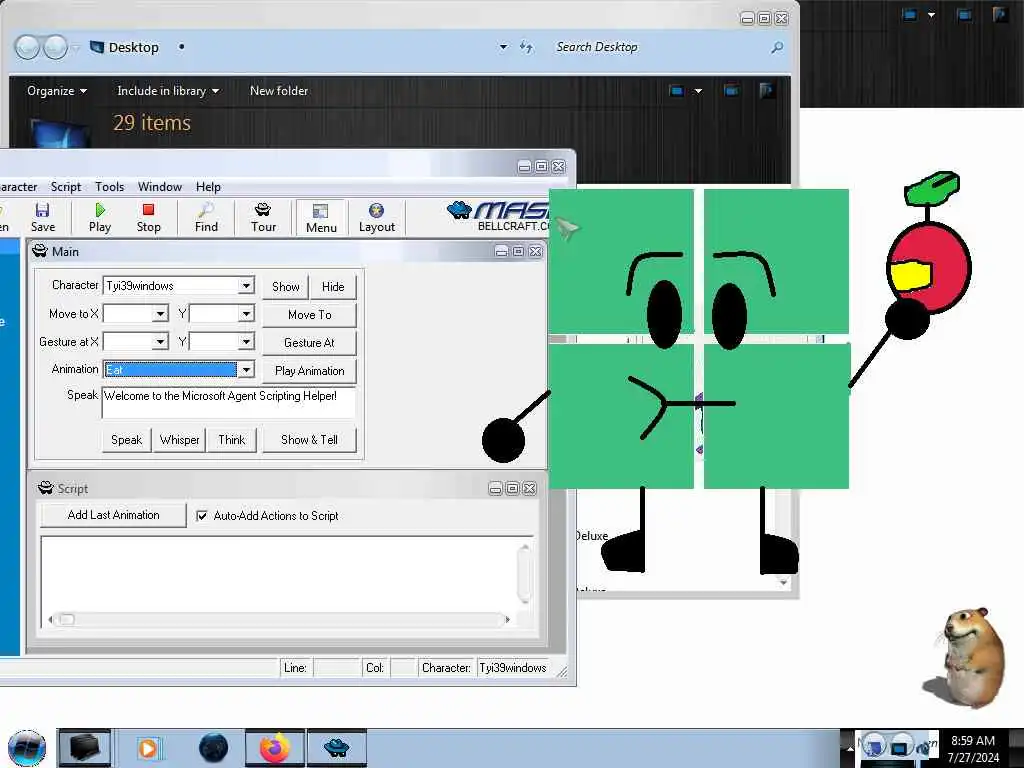Open the Layout toolbar option
This screenshot has width=1024, height=768.
pos(377,217)
